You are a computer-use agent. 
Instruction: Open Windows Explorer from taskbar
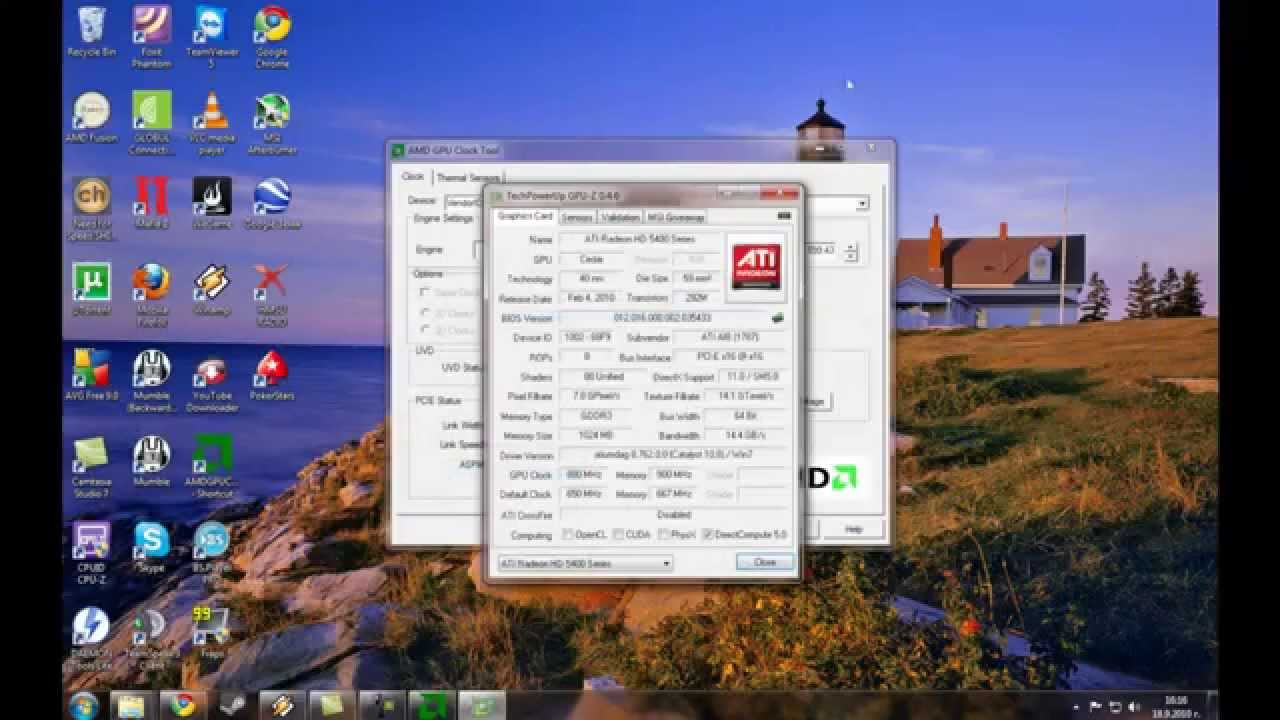coord(131,706)
